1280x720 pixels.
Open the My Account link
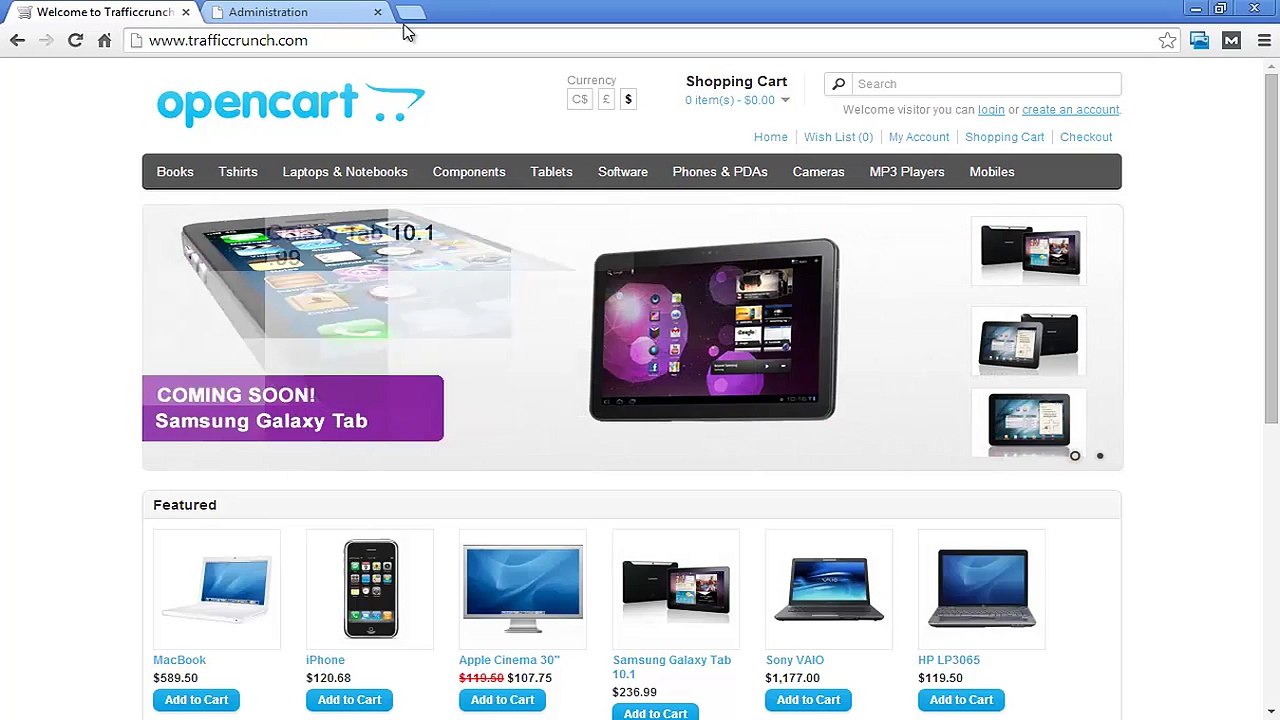(x=919, y=137)
